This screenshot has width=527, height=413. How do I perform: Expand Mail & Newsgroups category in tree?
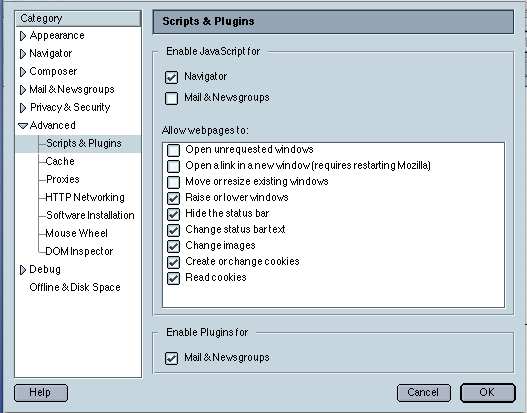click(23, 90)
